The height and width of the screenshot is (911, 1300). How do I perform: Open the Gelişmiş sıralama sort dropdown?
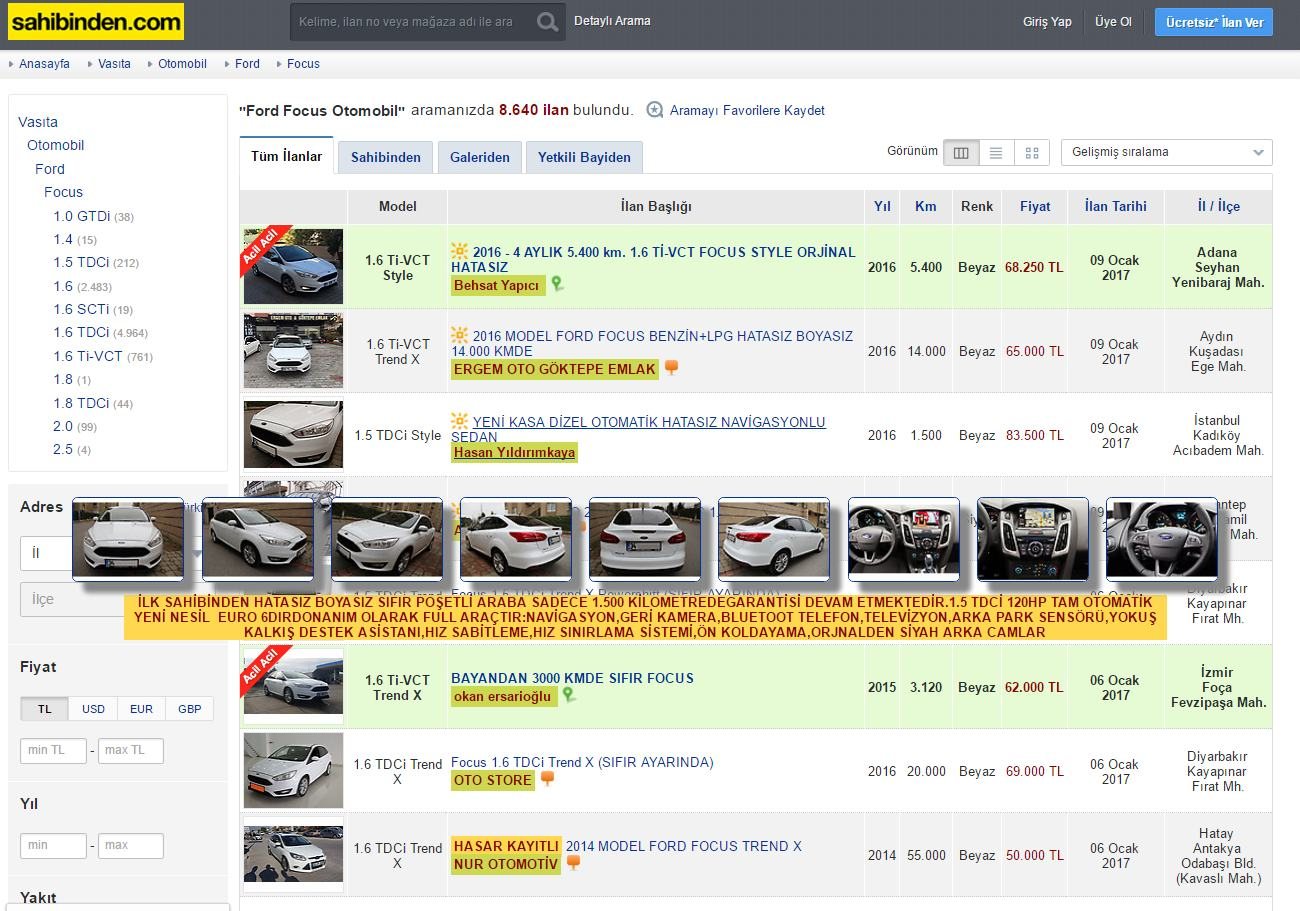1166,152
